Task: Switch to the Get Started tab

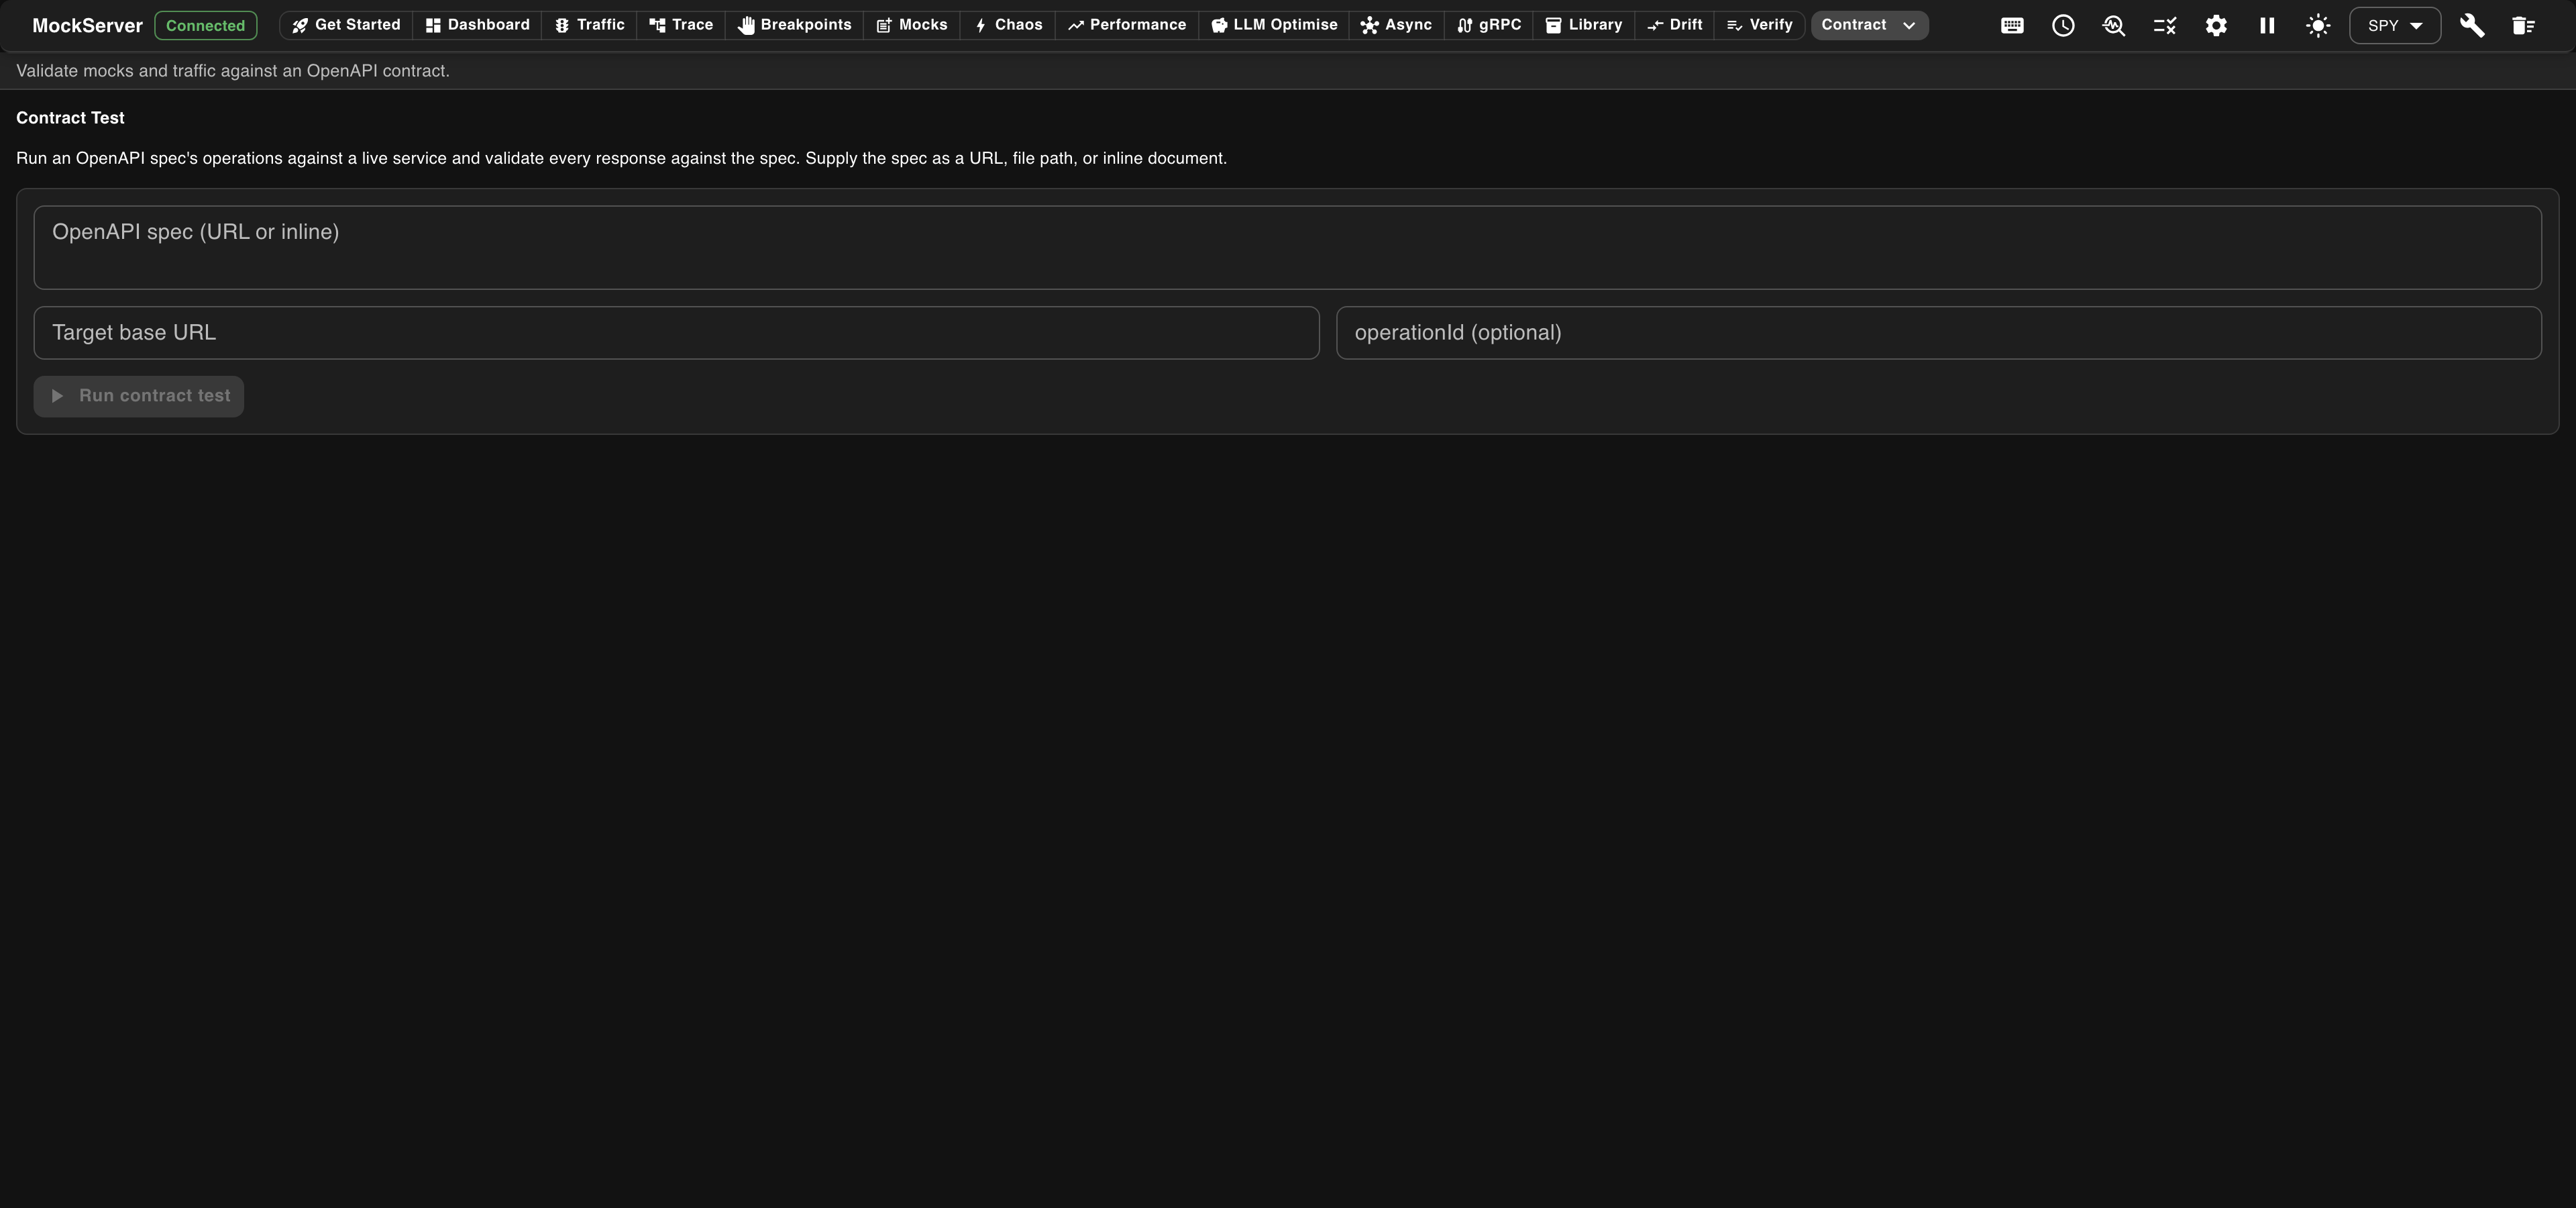Action: (x=346, y=25)
